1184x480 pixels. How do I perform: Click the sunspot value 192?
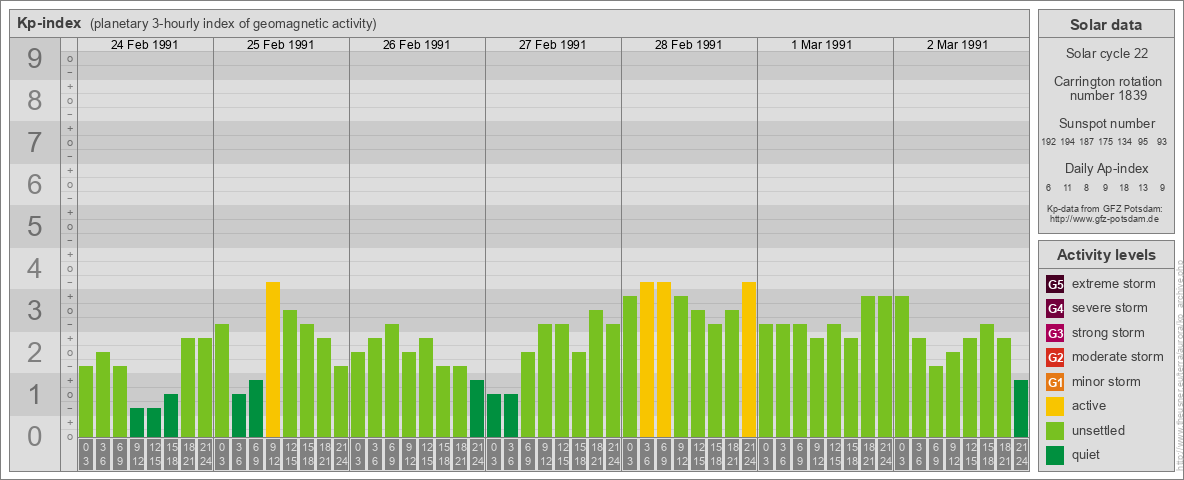click(1048, 142)
